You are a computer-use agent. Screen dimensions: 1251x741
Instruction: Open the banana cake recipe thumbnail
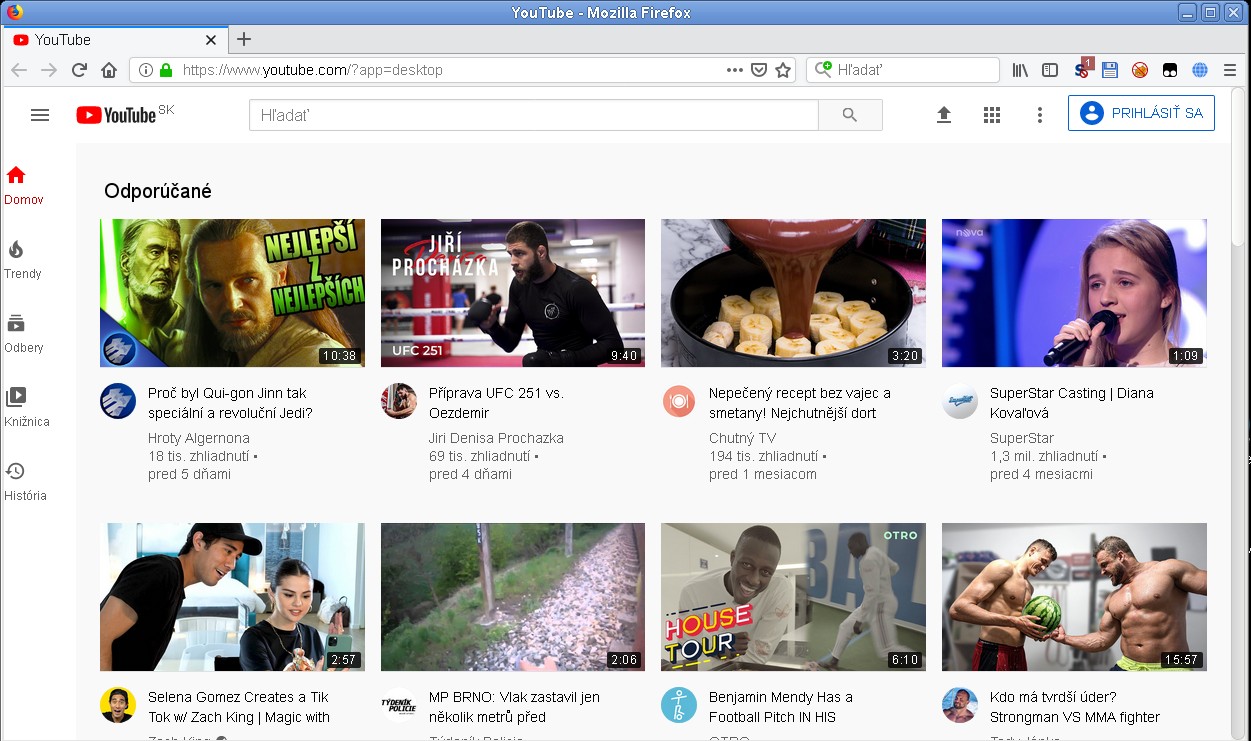[x=793, y=293]
